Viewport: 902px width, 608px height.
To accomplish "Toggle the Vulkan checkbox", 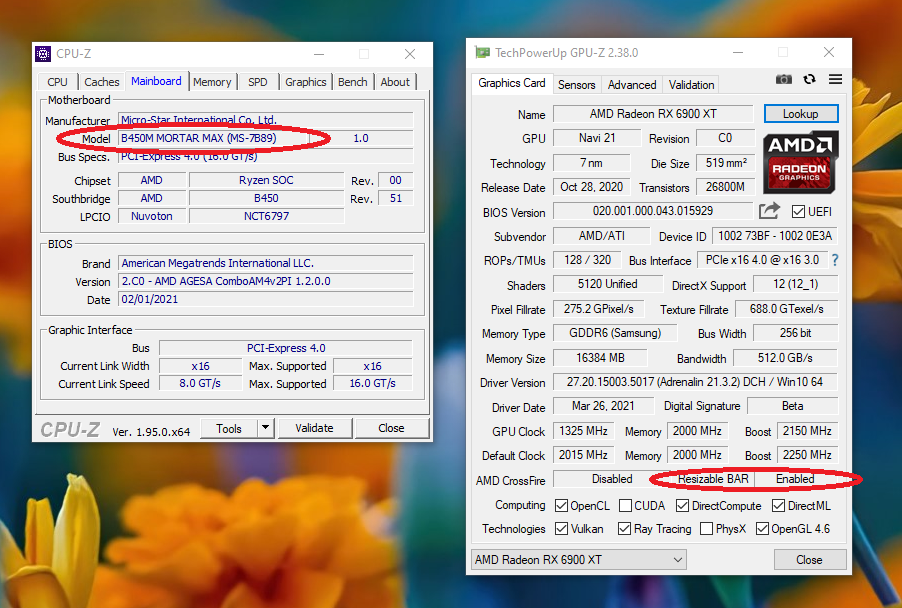I will pos(561,528).
